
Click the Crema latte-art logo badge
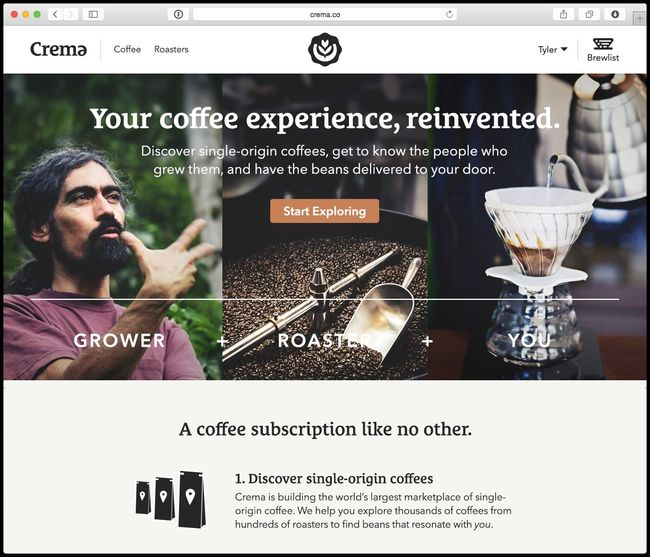pos(325,49)
